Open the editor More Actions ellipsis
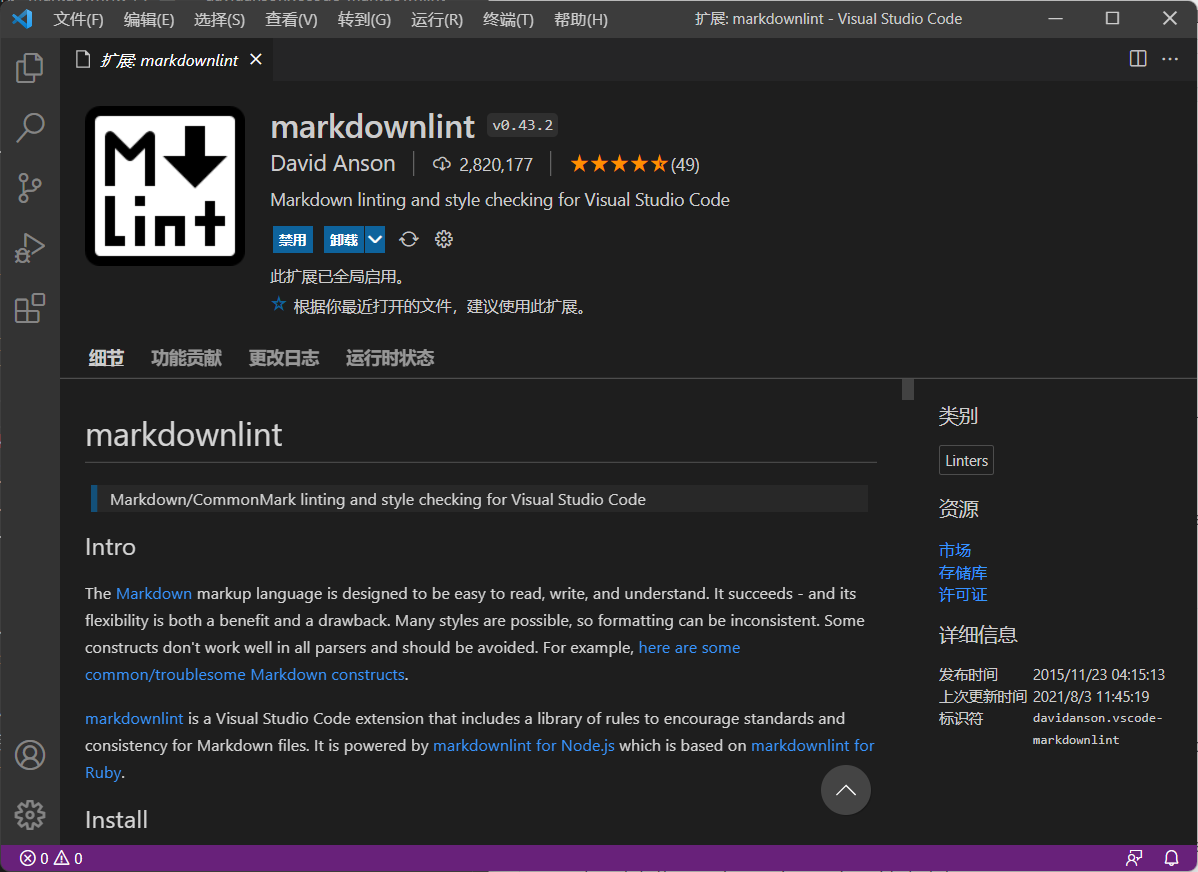 pos(1170,59)
